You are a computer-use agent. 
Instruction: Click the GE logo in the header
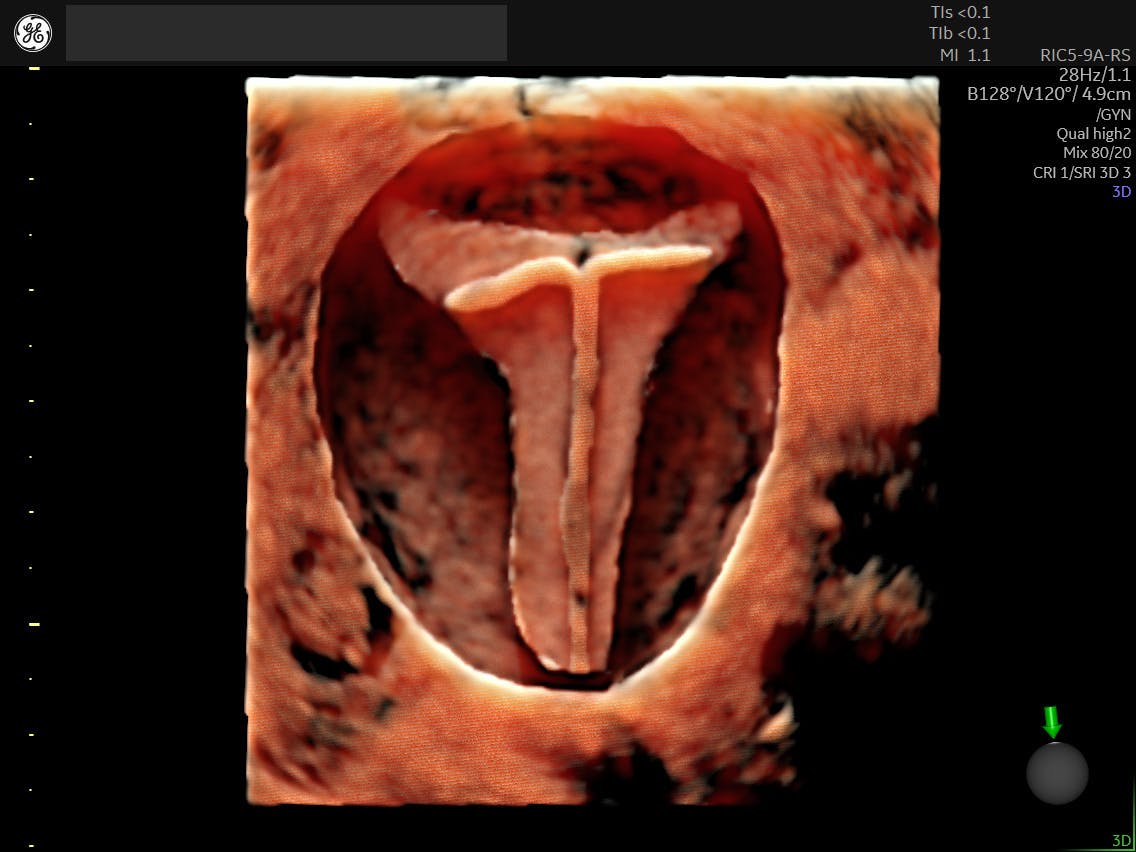tap(33, 34)
